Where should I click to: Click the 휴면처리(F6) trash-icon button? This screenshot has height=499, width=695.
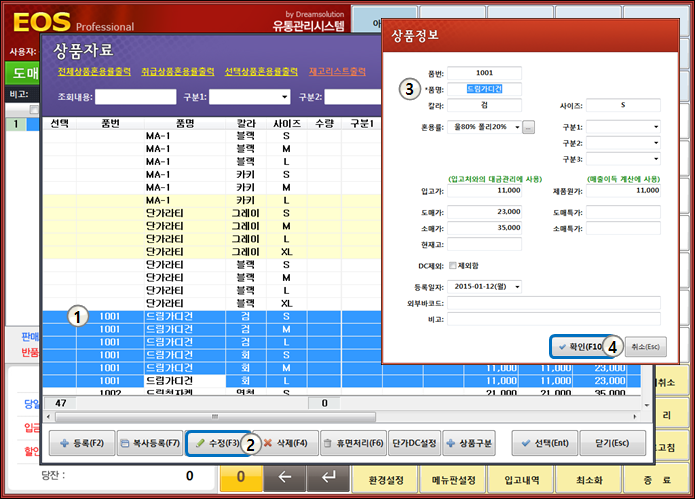pyautogui.click(x=353, y=443)
